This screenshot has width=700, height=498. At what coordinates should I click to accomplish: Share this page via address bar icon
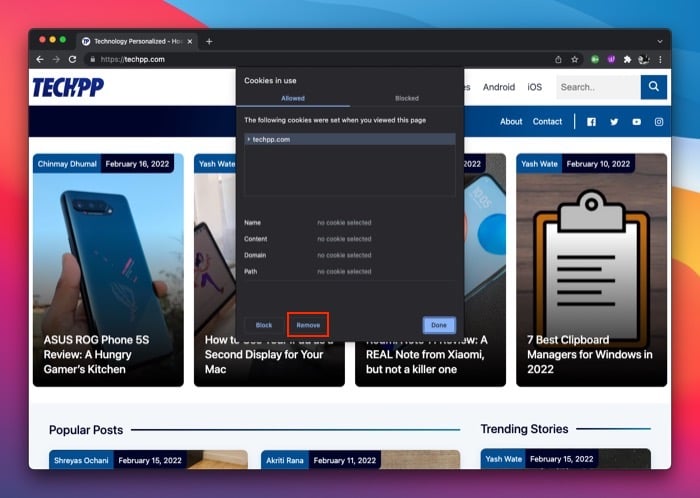(558, 59)
